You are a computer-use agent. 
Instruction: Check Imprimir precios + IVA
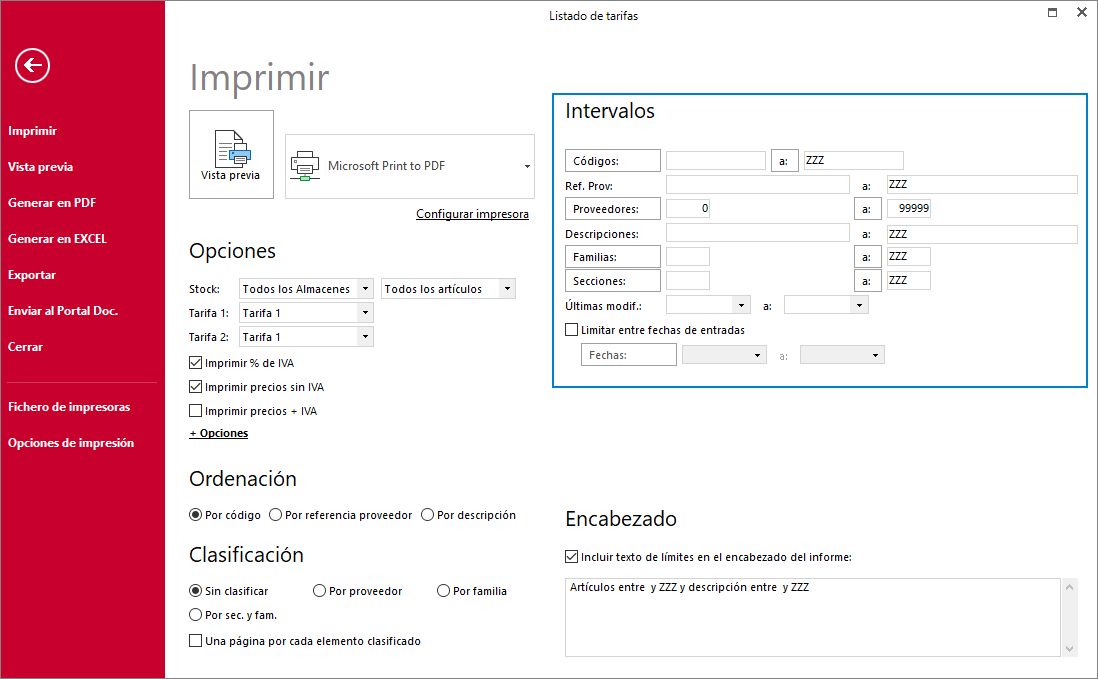point(195,411)
